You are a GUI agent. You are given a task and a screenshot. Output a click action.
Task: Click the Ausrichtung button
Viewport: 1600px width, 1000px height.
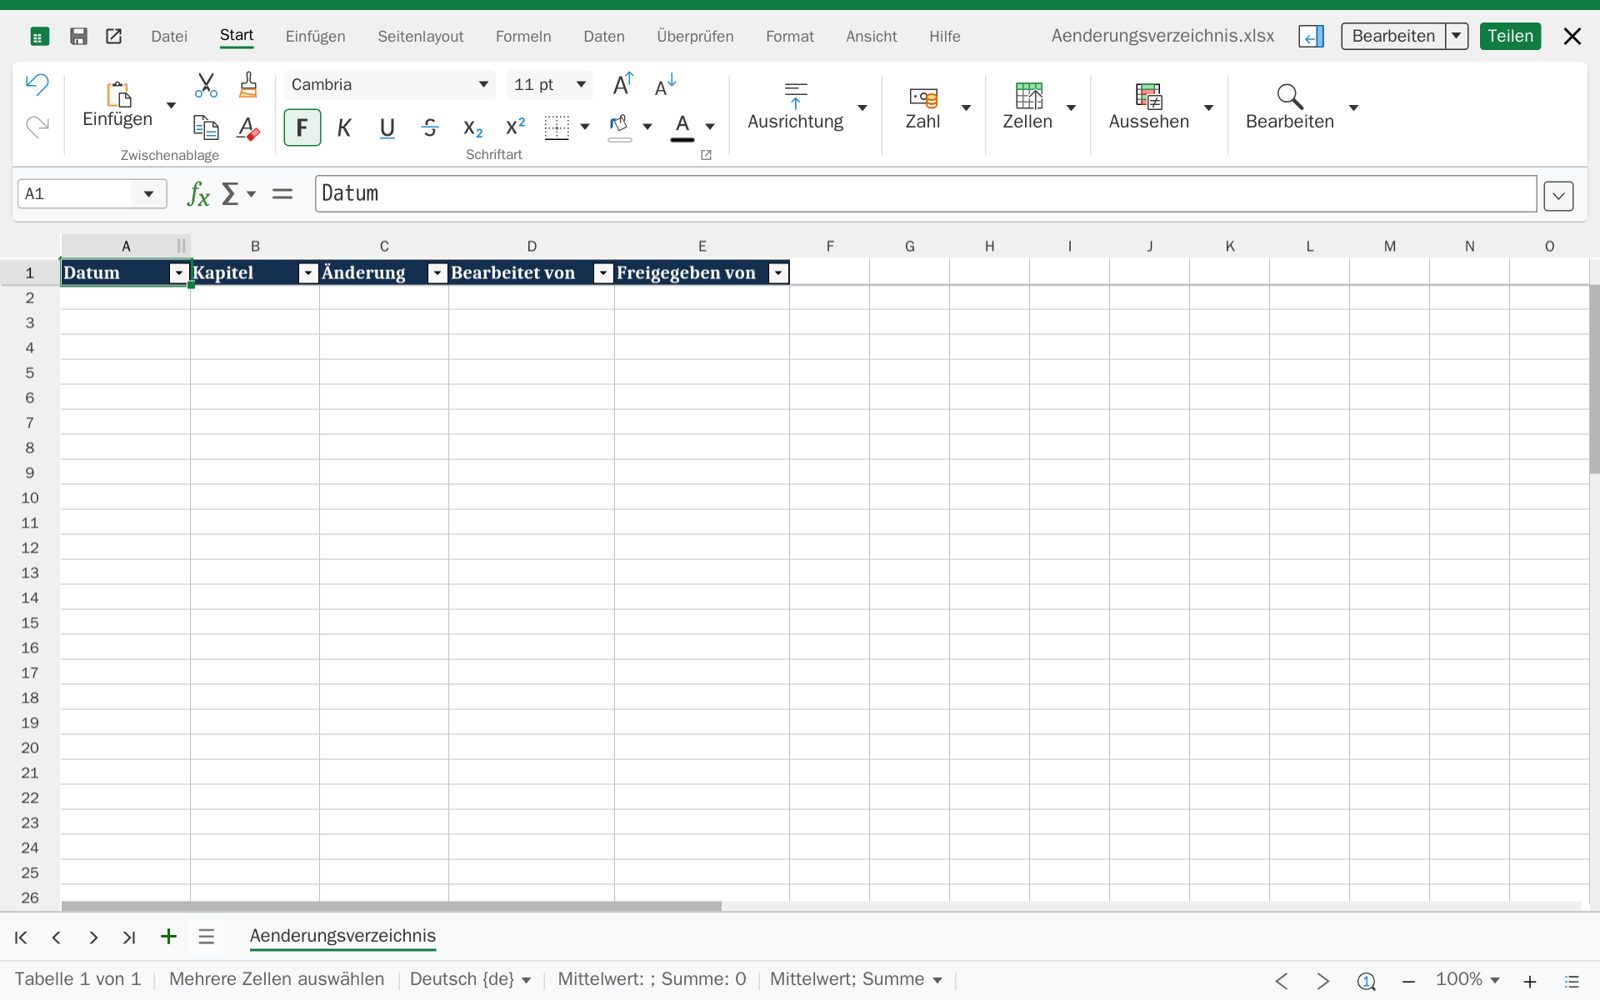click(x=796, y=107)
